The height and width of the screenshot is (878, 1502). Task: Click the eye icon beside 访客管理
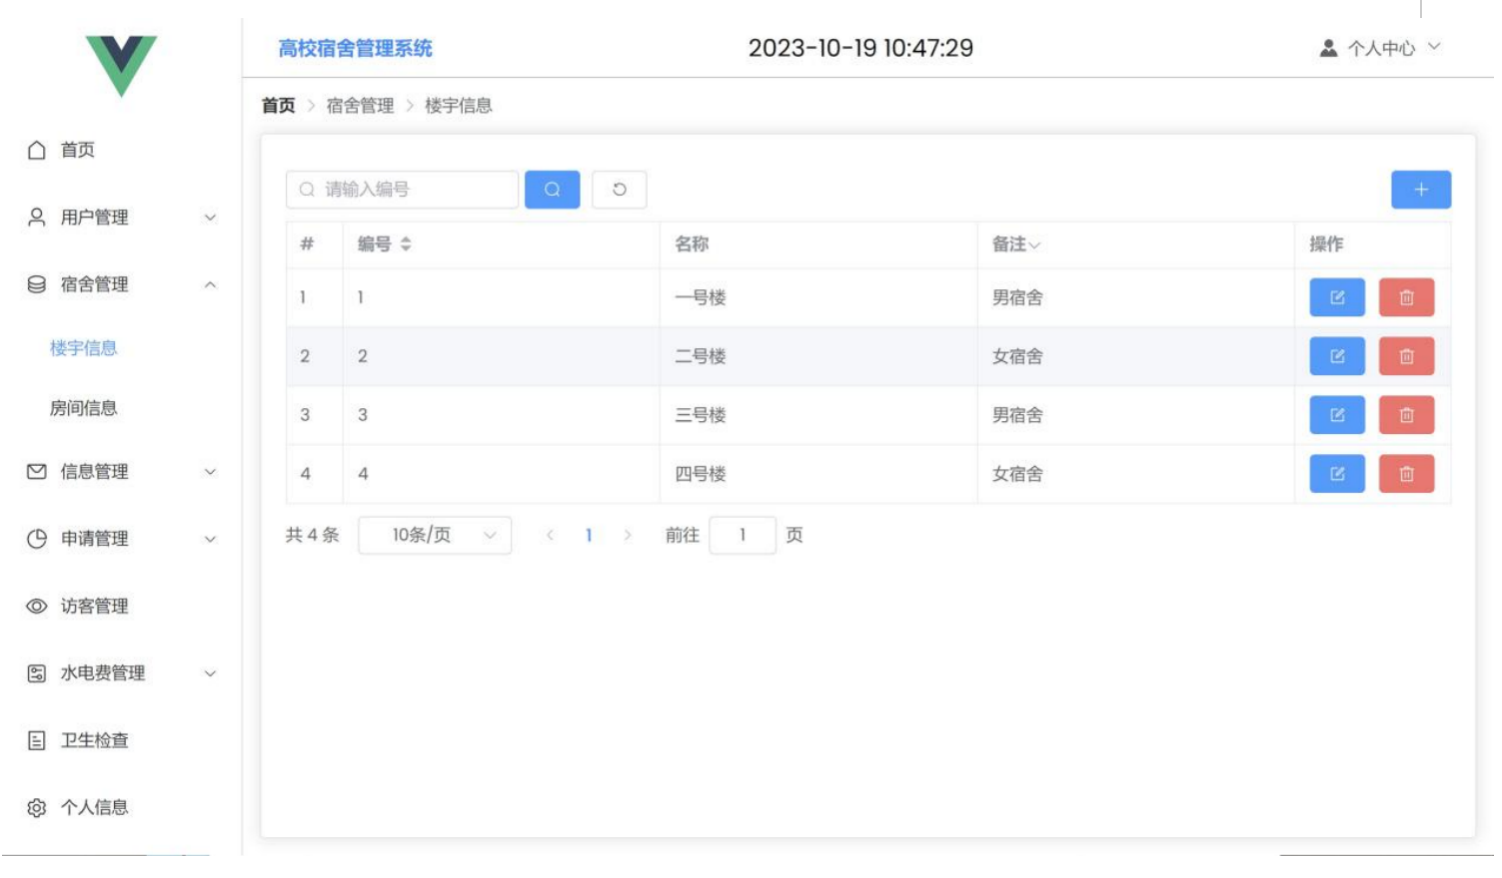click(37, 606)
